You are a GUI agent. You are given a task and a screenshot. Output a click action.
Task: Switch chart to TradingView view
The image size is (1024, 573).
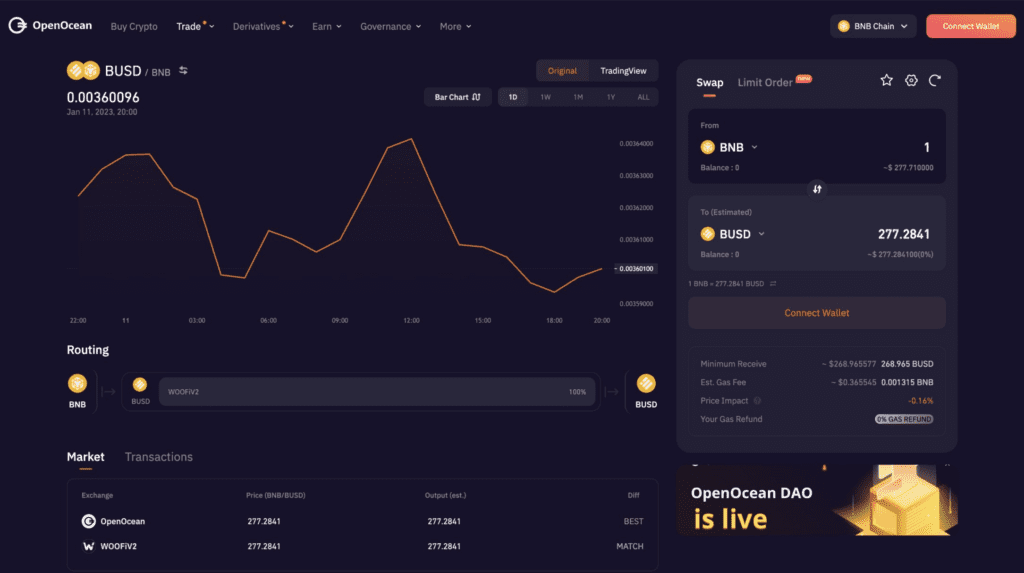(x=623, y=71)
